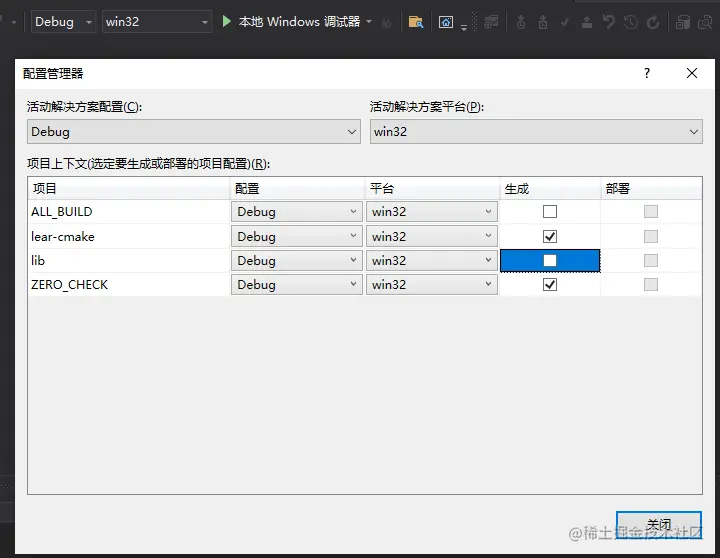
Task: Close the 配置管理器 dialog with X
Action: [692, 73]
